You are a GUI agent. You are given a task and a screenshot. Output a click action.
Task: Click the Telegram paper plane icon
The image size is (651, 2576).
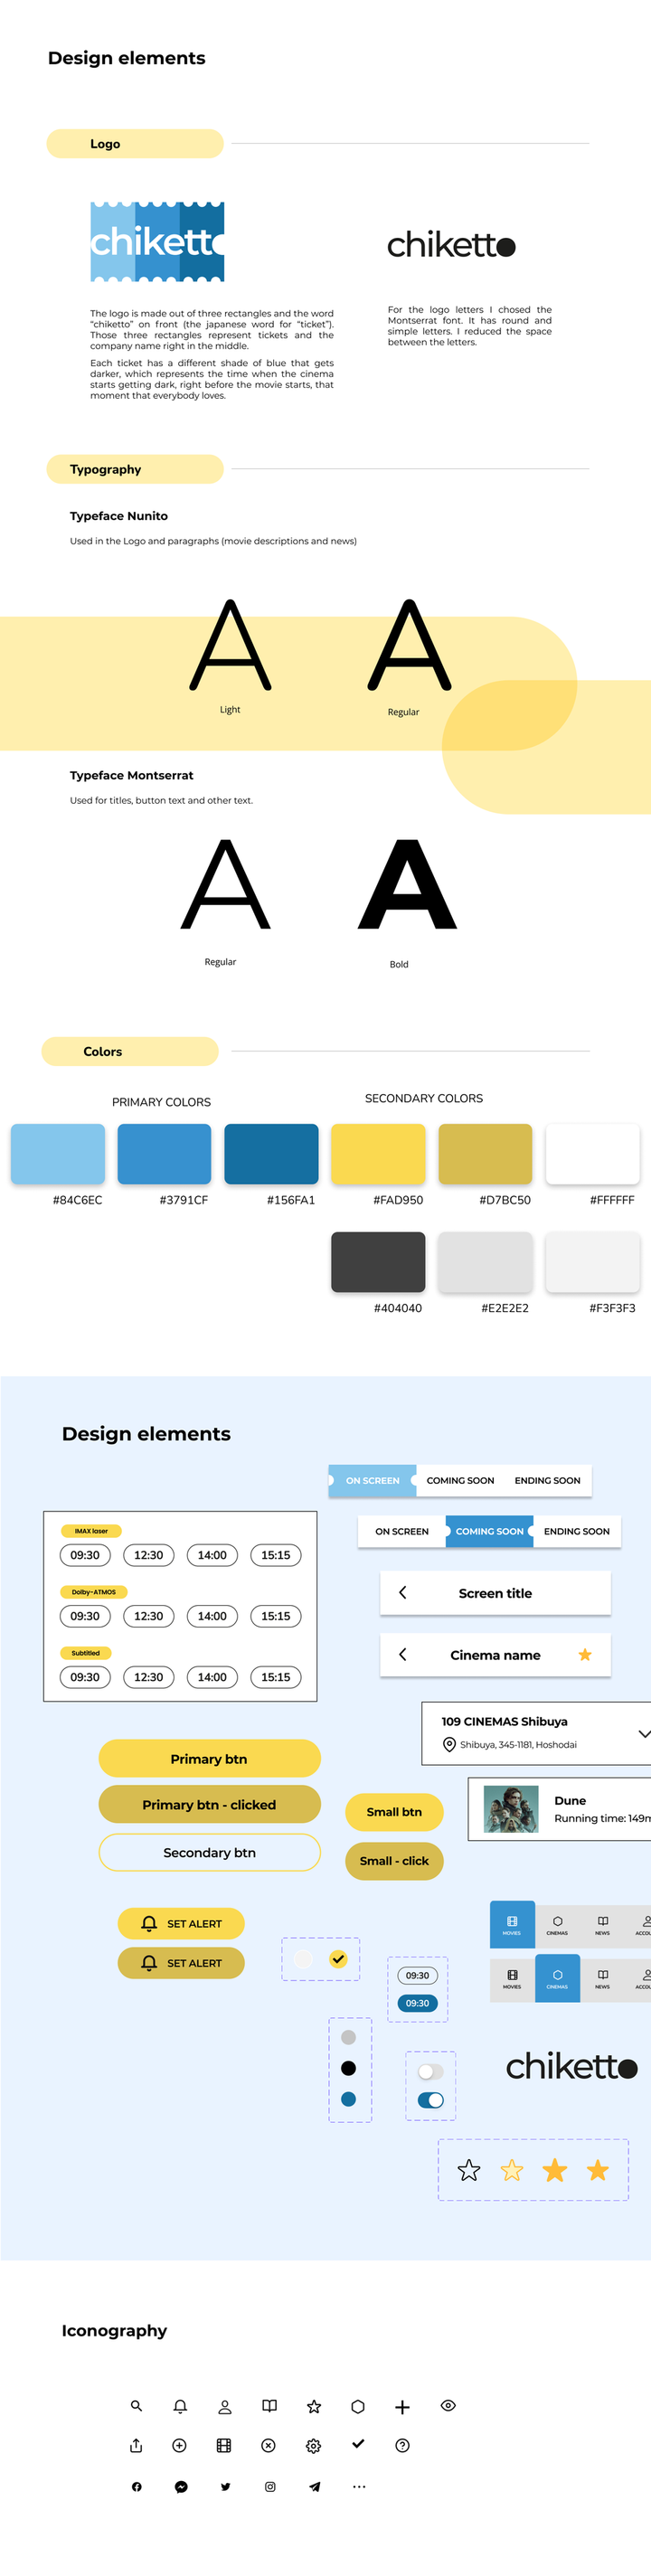[x=315, y=2486]
